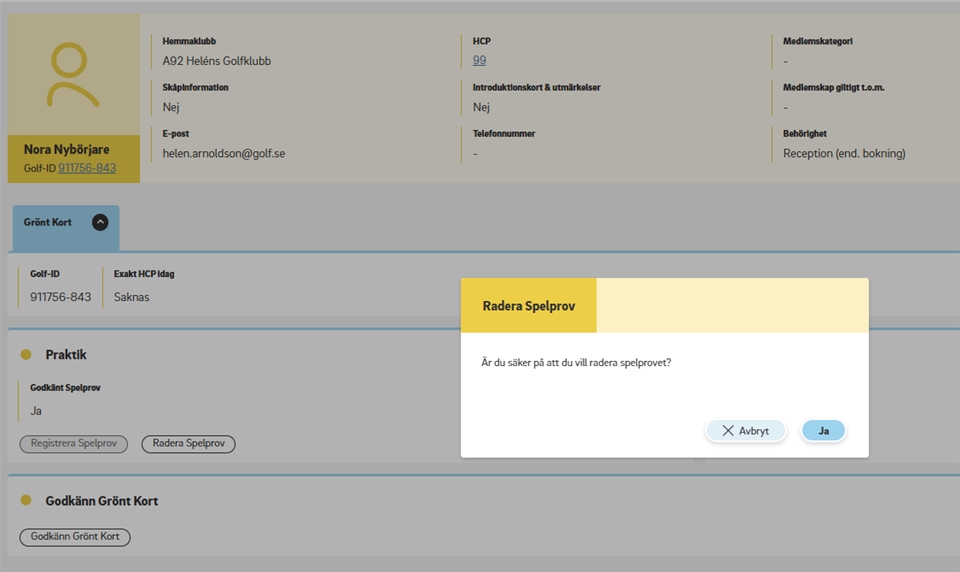This screenshot has width=960, height=572.
Task: Click the Radera Spelprov button
Action: 189,443
